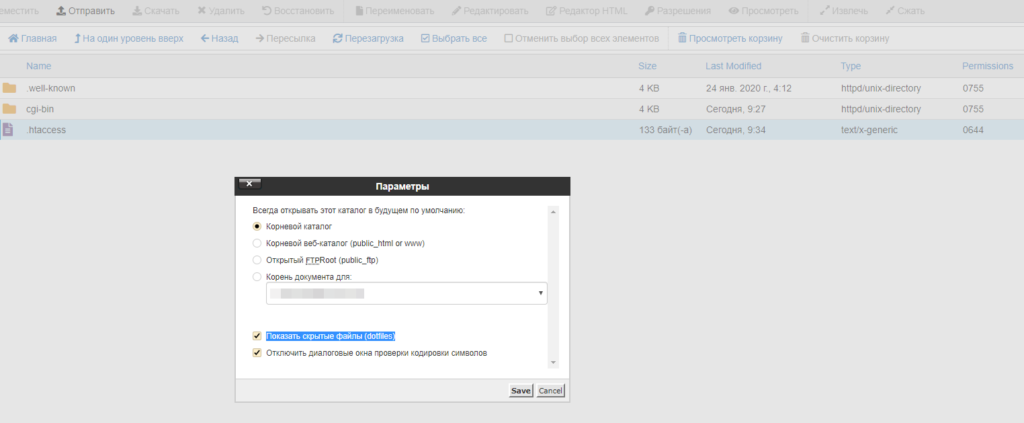Select the .htaccess file icon
Image resolution: width=1024 pixels, height=423 pixels.
[8, 129]
